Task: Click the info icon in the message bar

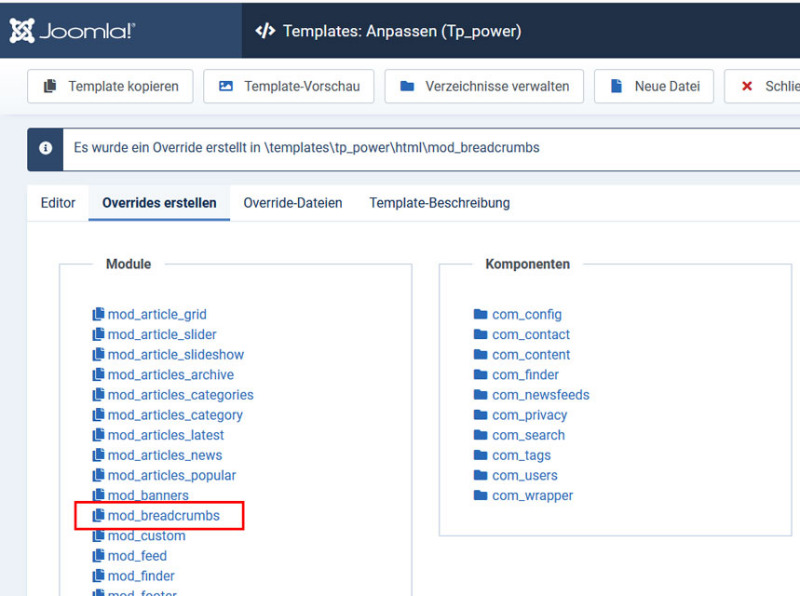Action: 45,148
